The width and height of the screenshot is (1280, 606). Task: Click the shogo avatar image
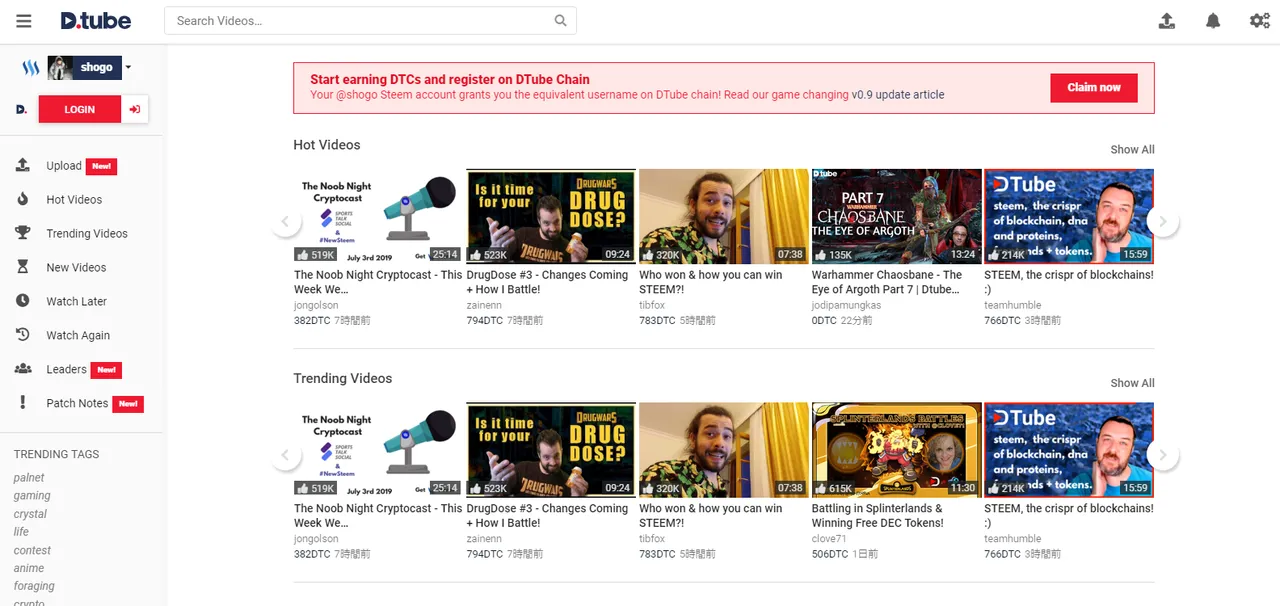(x=61, y=68)
